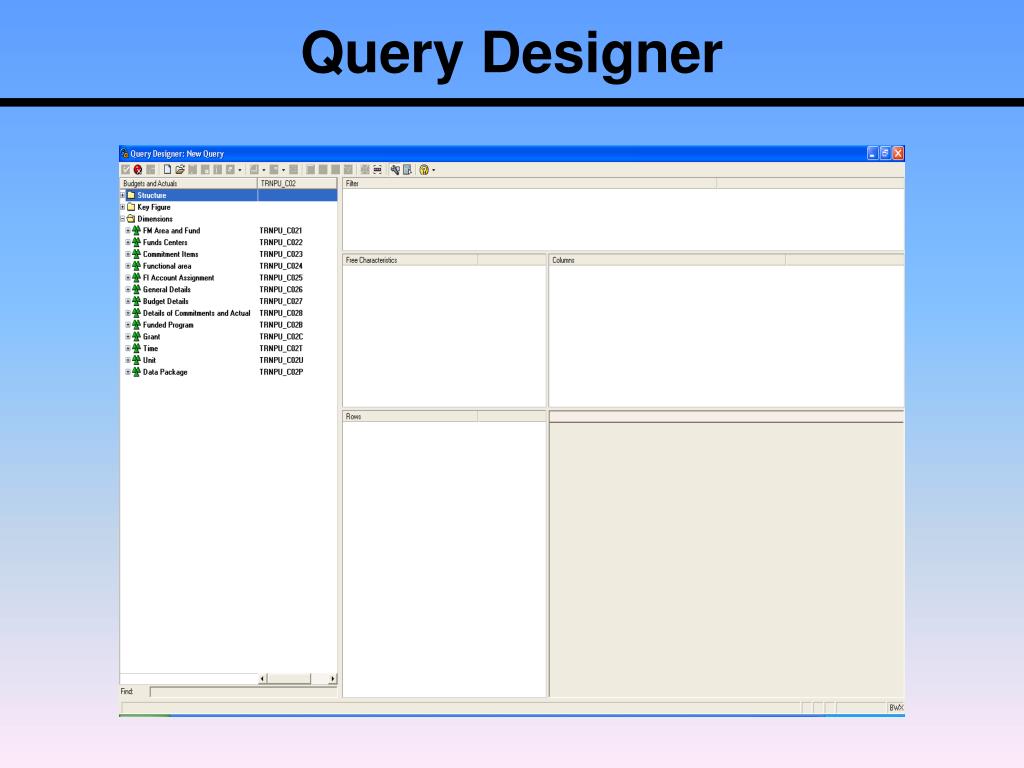
Task: Expand the Details of Commitments and Actual node
Action: click(x=128, y=313)
